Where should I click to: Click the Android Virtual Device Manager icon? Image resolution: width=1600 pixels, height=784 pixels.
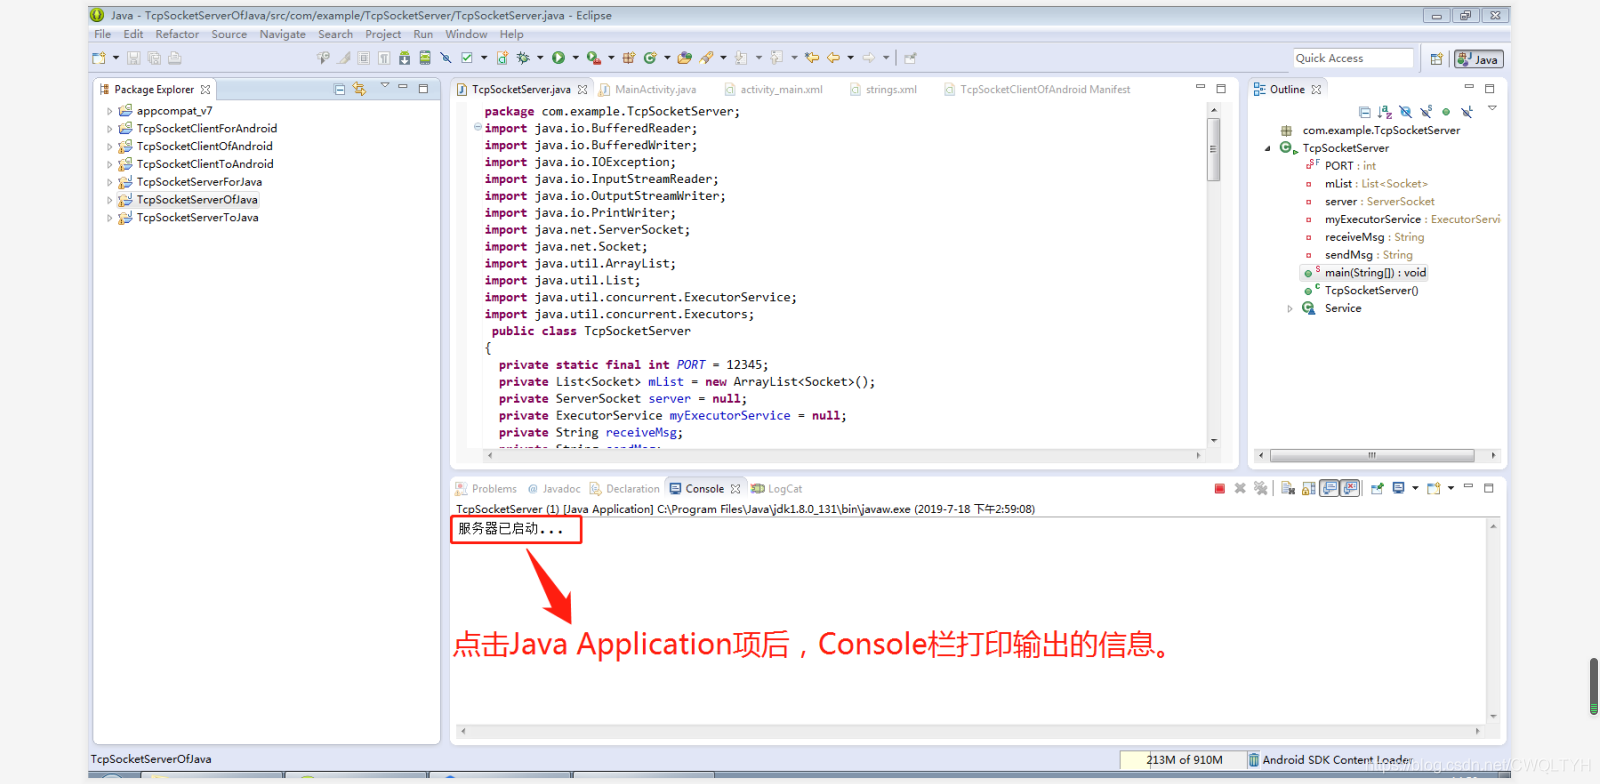(425, 58)
